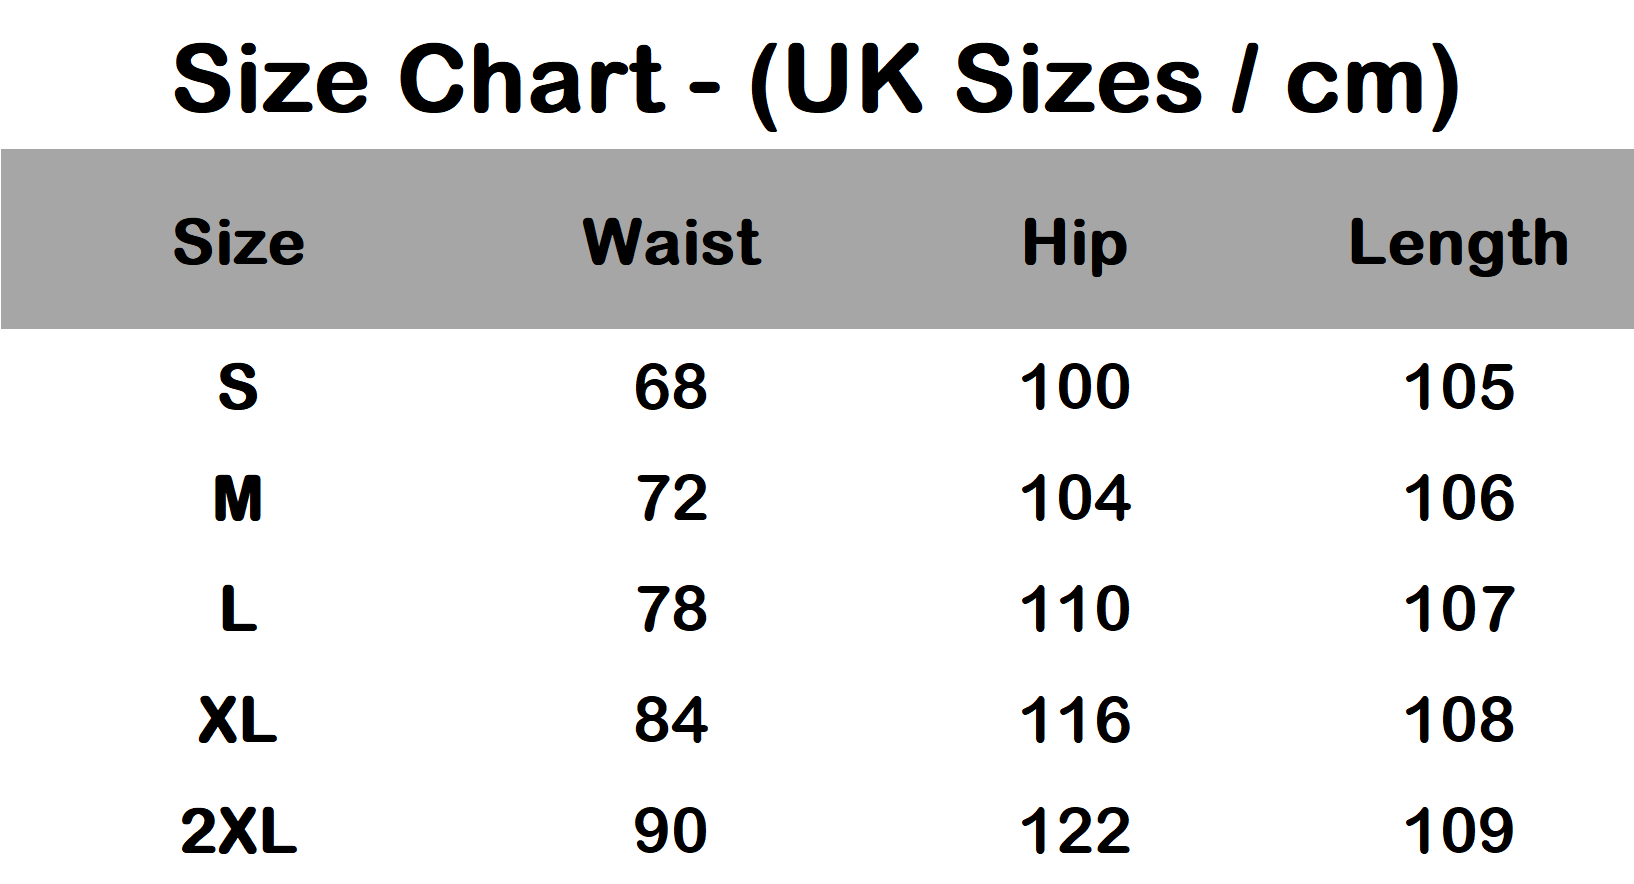Click length value 109 for size 2XL

tap(1459, 831)
